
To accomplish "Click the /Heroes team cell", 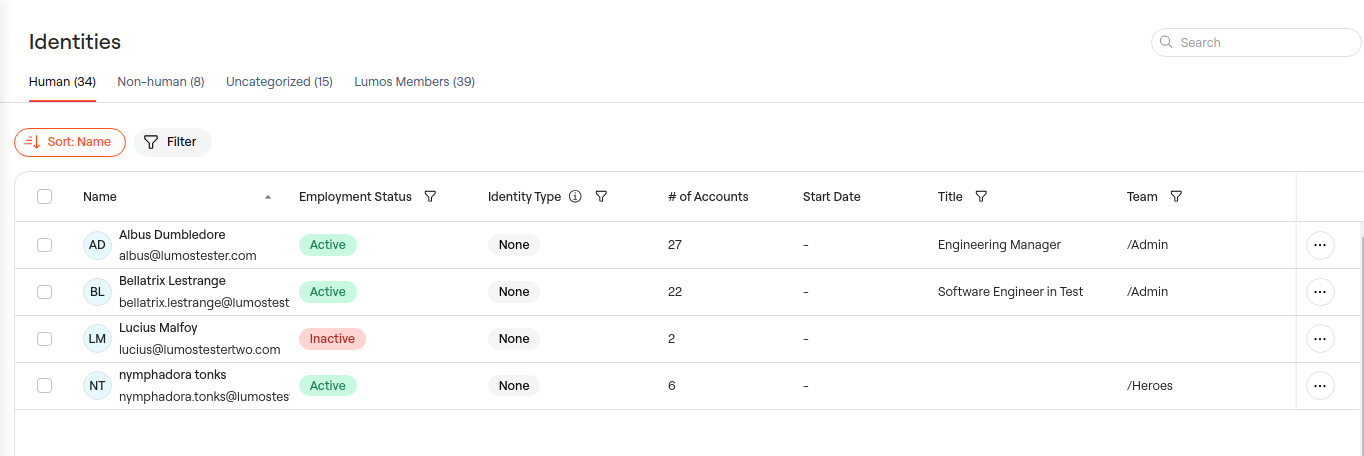I will [1150, 386].
